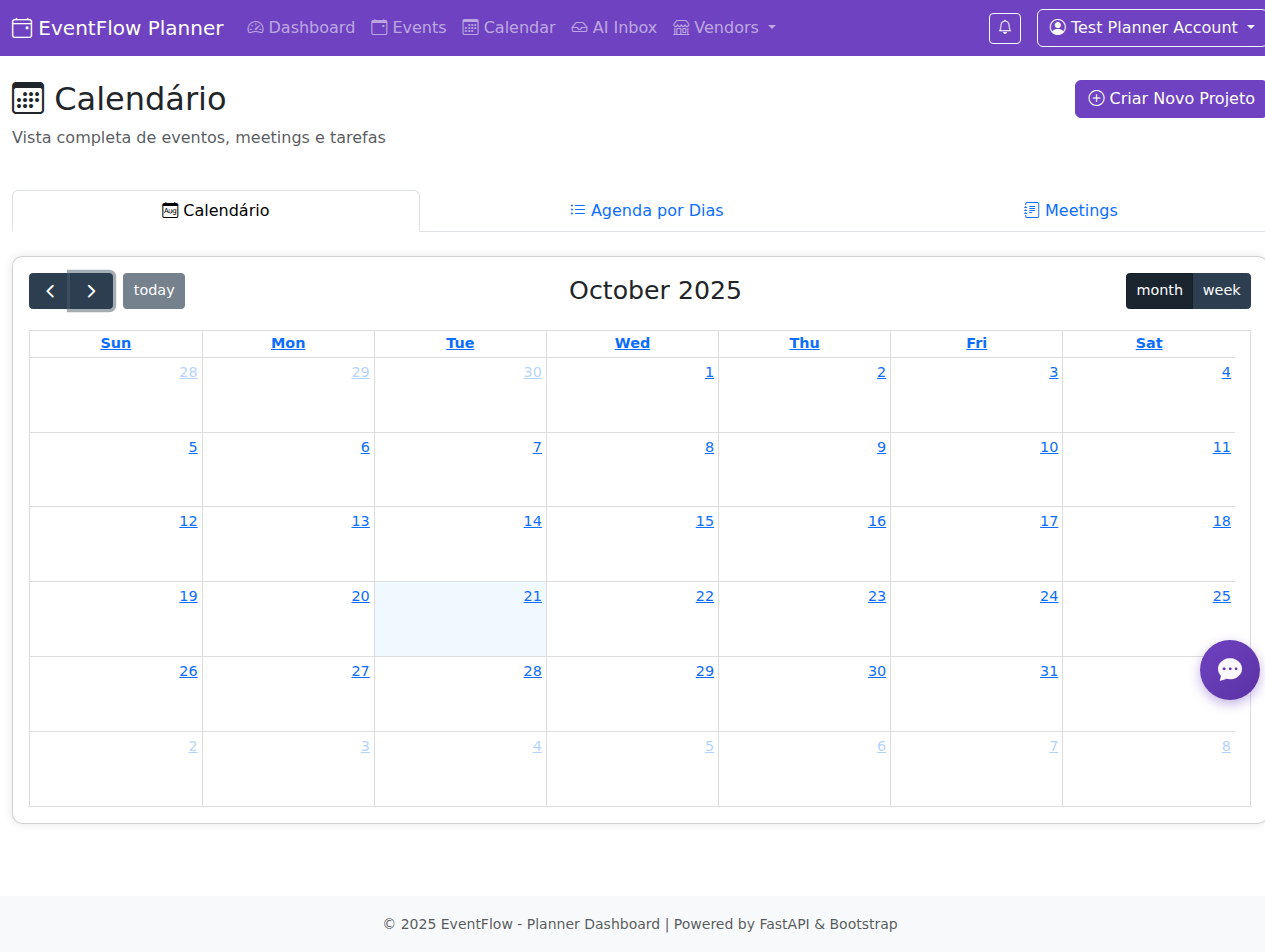Click the Wed column header link
Image resolution: width=1265 pixels, height=952 pixels.
coord(632,344)
